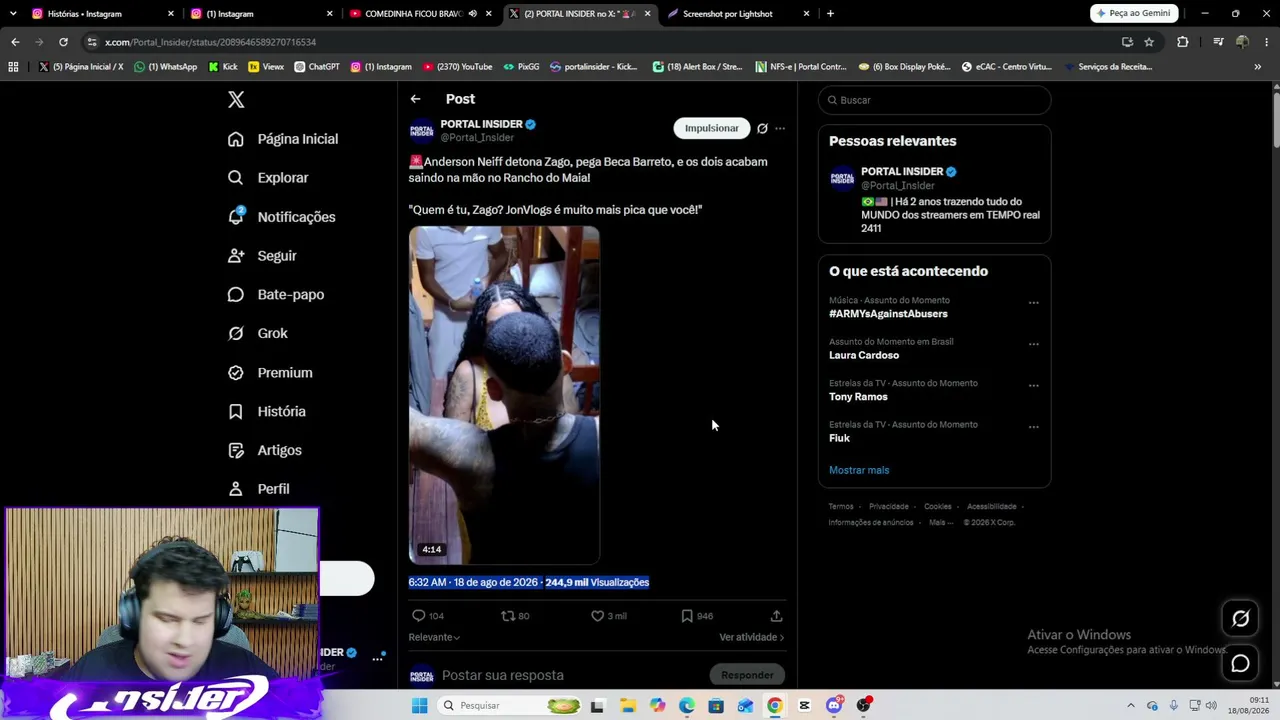Go back using the Post back arrow
Image resolution: width=1280 pixels, height=720 pixels.
(415, 99)
